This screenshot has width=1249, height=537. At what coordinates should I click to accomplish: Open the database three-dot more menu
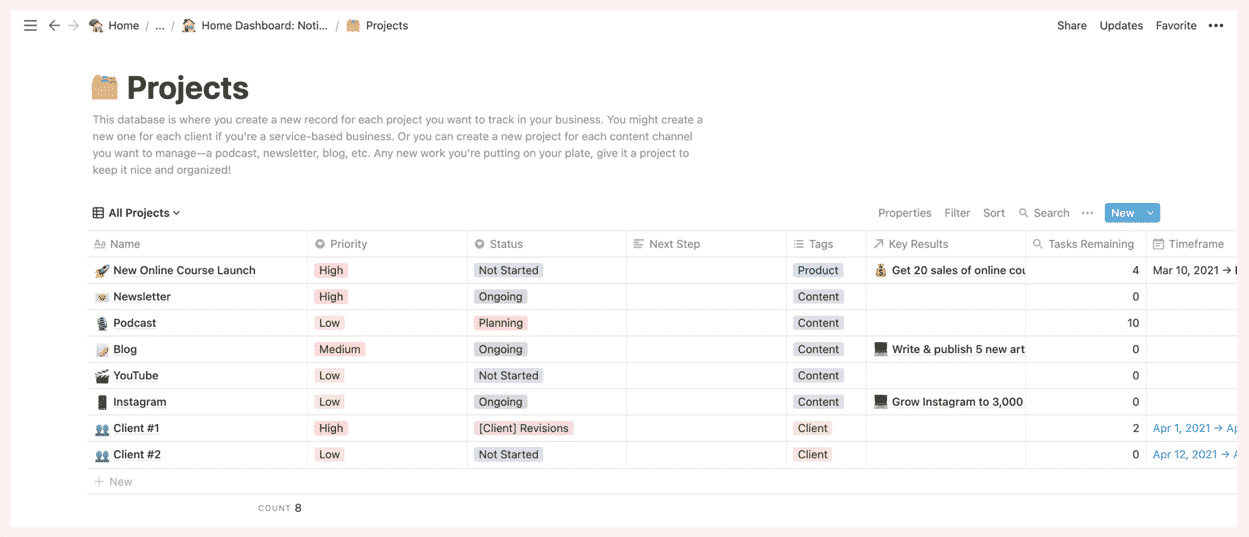pyautogui.click(x=1088, y=213)
